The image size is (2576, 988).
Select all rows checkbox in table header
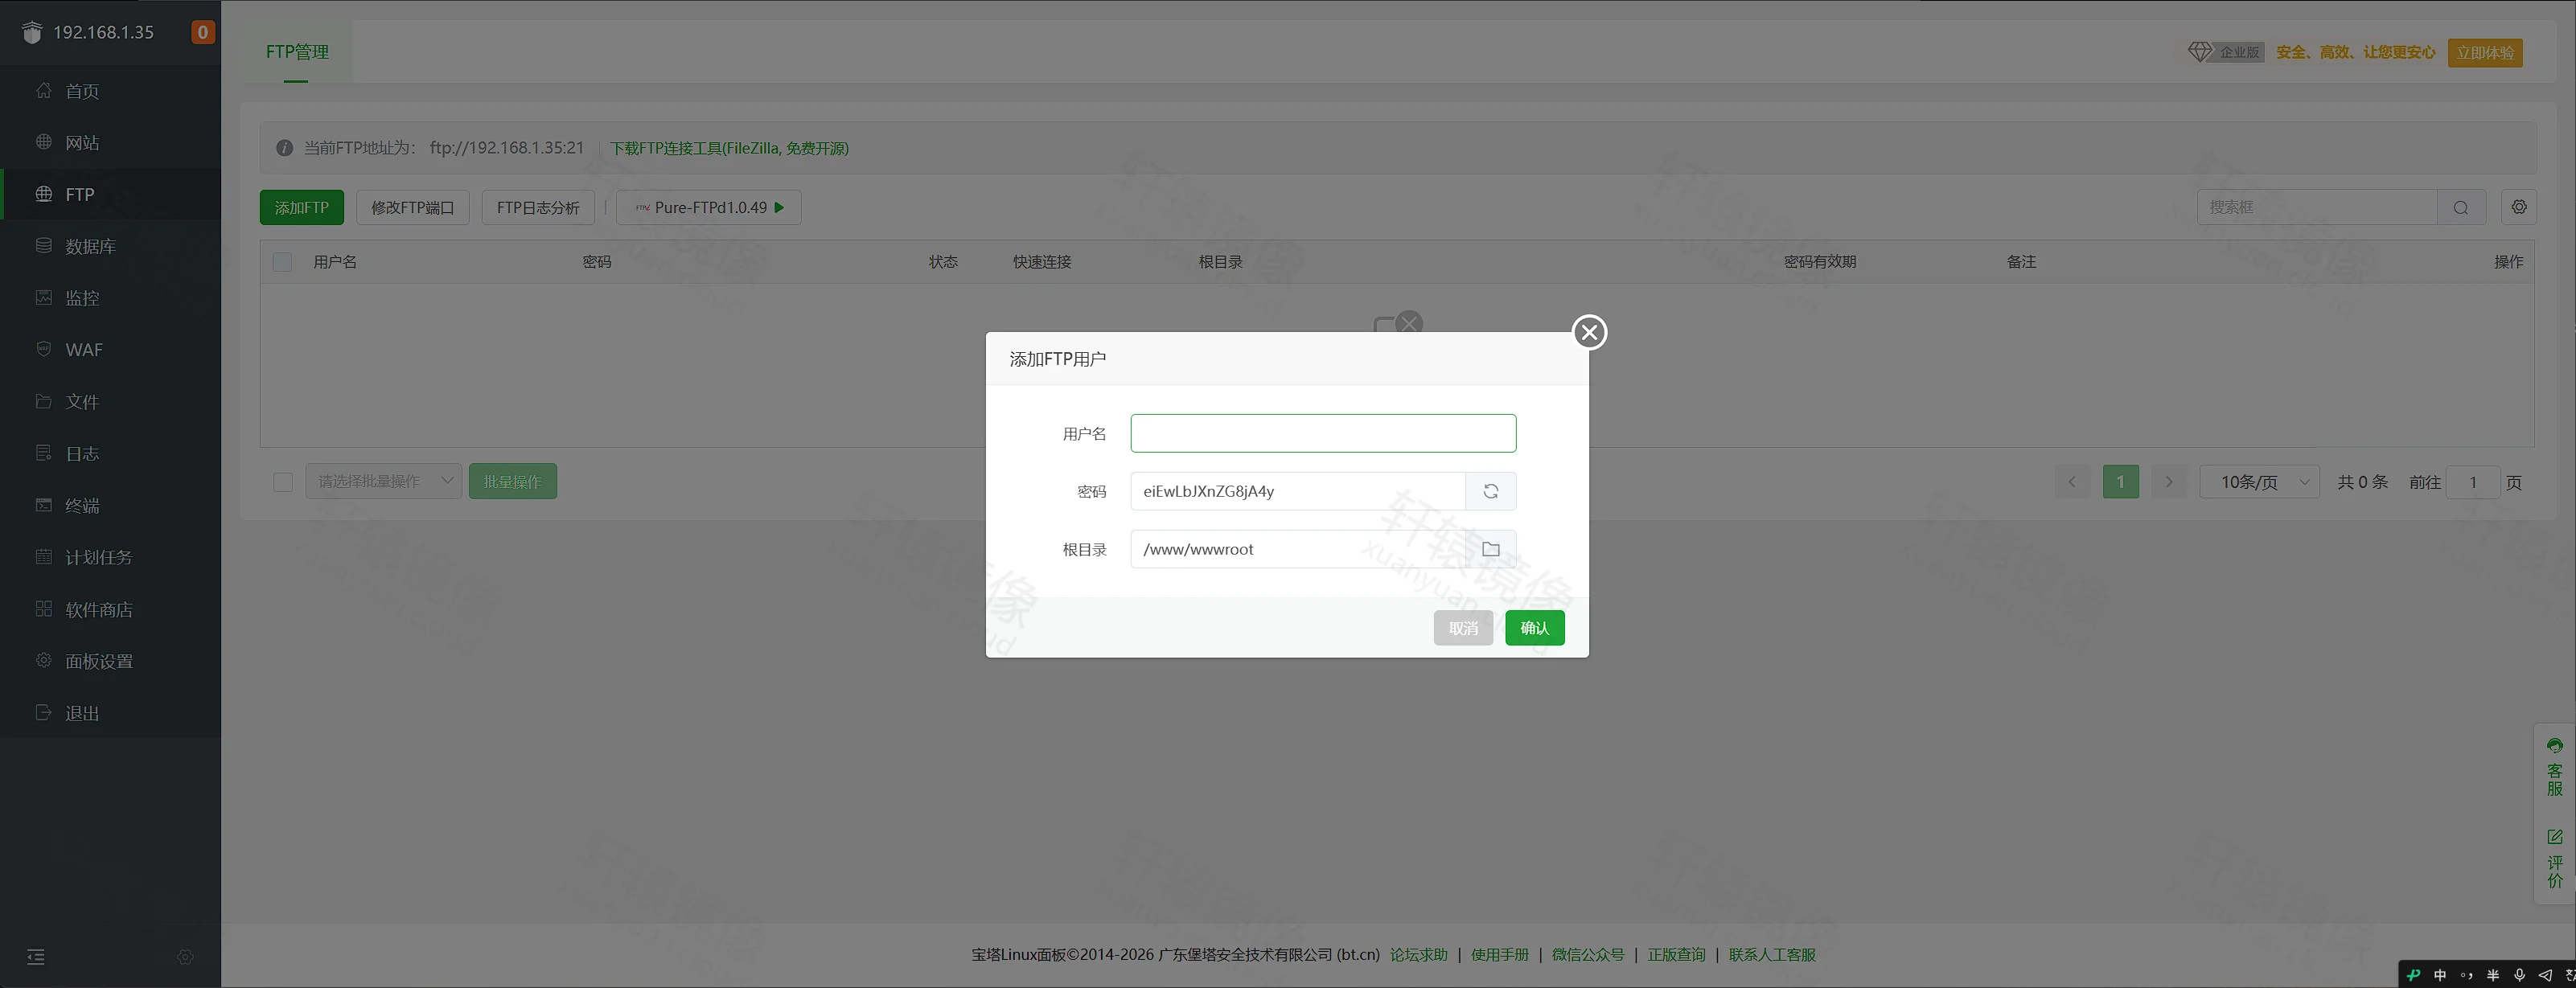(x=282, y=262)
